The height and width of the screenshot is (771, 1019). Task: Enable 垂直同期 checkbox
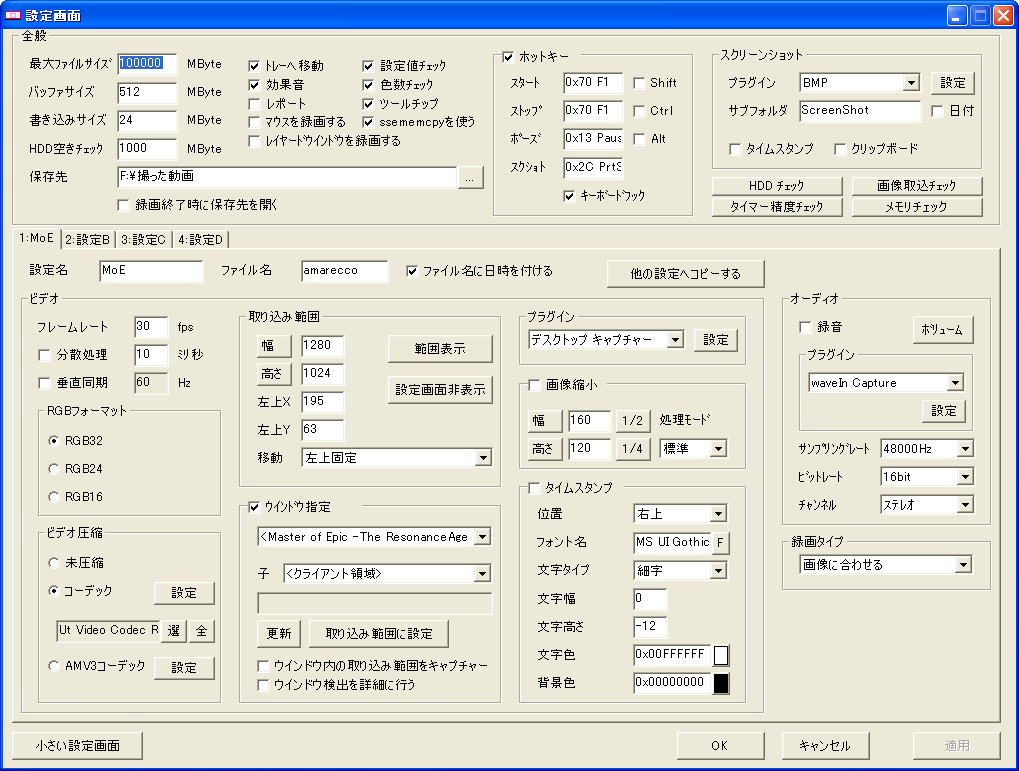click(44, 383)
